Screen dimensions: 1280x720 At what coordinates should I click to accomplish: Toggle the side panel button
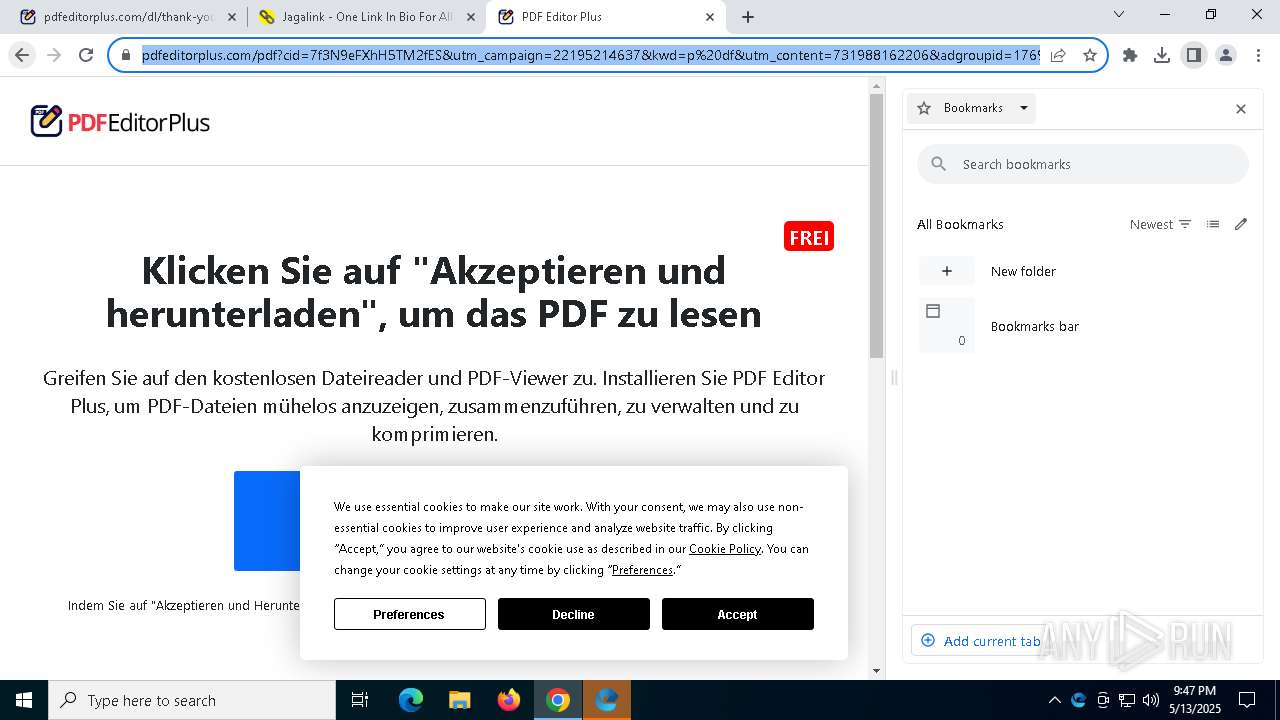point(1194,55)
